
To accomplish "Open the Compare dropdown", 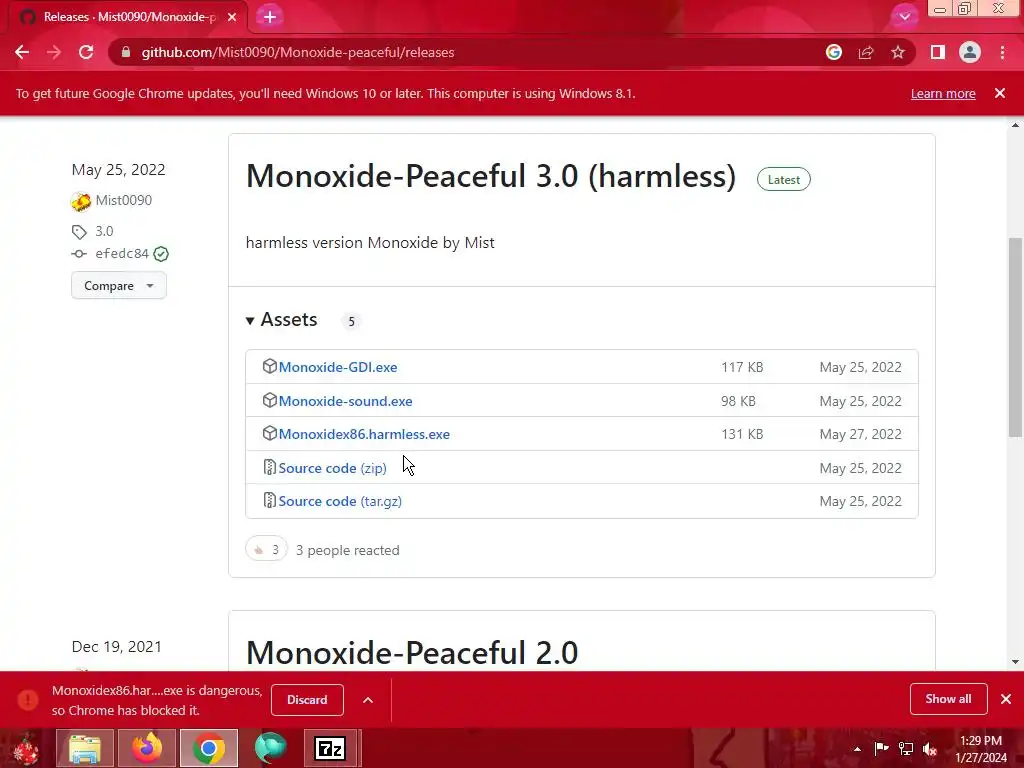I will (119, 285).
